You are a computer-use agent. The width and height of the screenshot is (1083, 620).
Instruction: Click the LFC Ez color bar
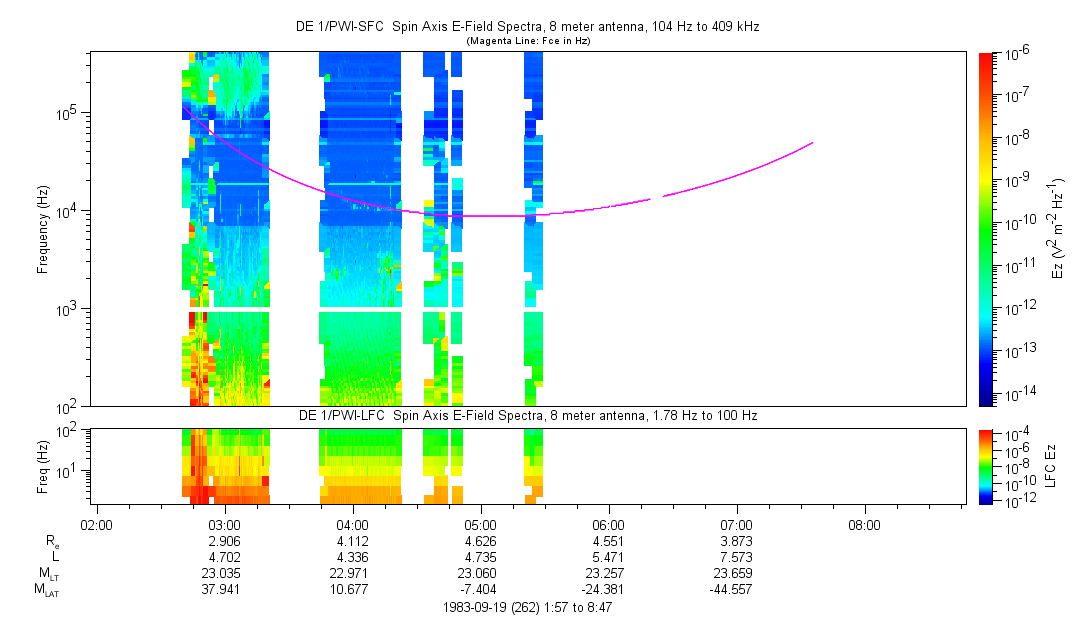click(986, 467)
